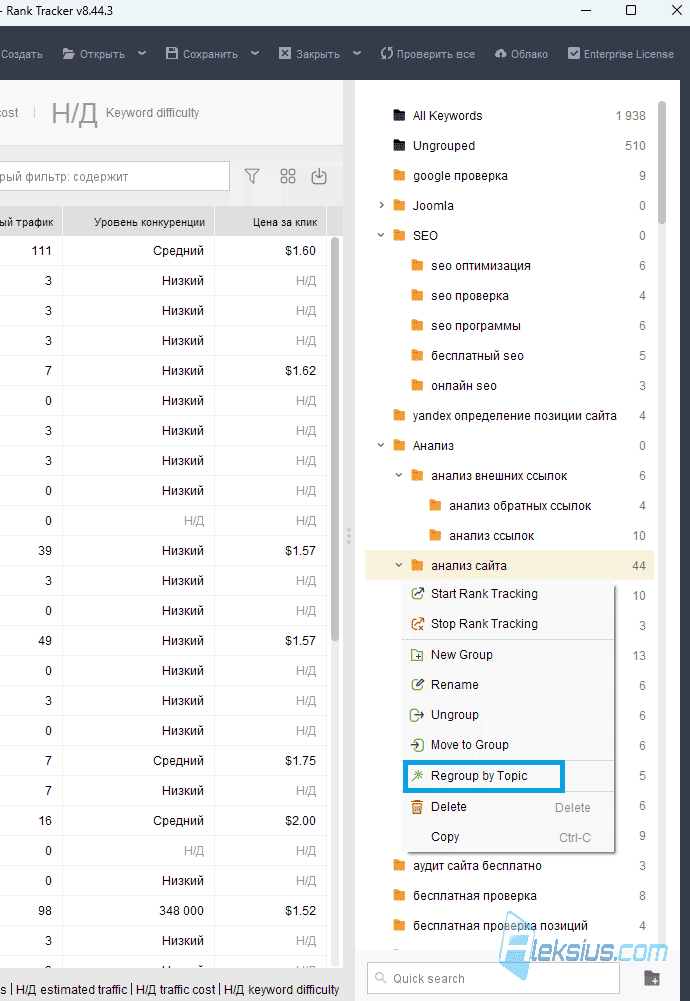Click the quick filter input field
Image resolution: width=690 pixels, height=1001 pixels.
pos(115,176)
